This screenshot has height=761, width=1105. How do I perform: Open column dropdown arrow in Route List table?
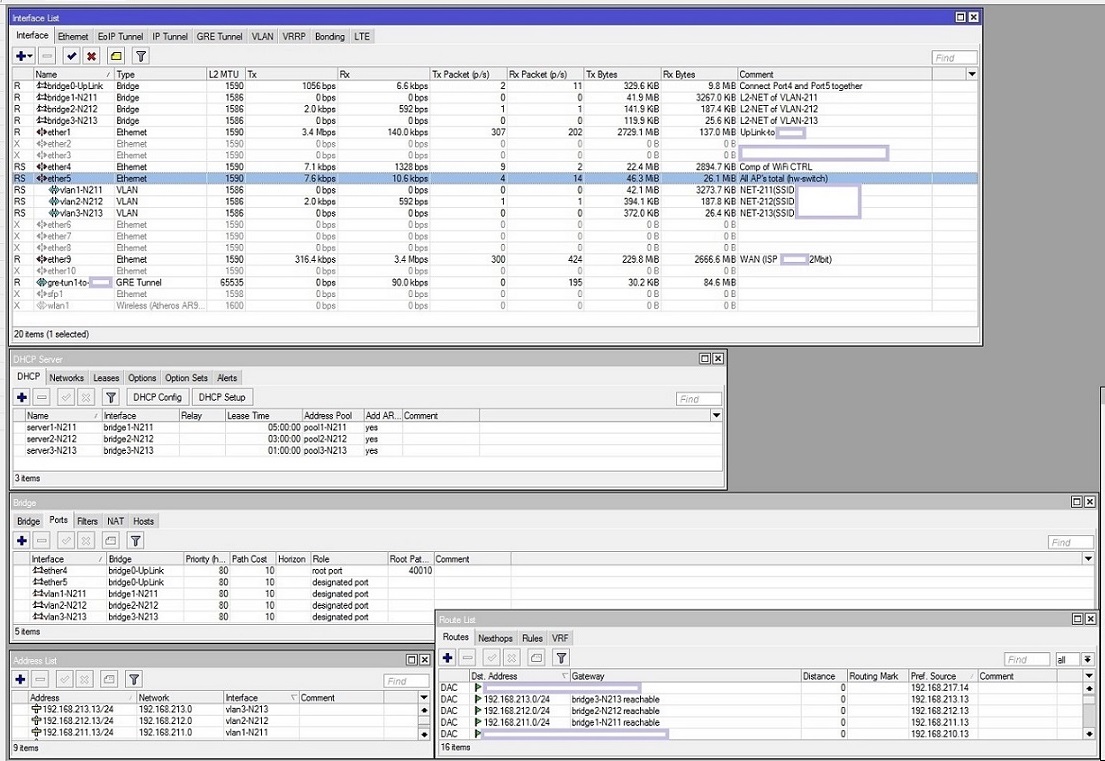pyautogui.click(x=1089, y=676)
